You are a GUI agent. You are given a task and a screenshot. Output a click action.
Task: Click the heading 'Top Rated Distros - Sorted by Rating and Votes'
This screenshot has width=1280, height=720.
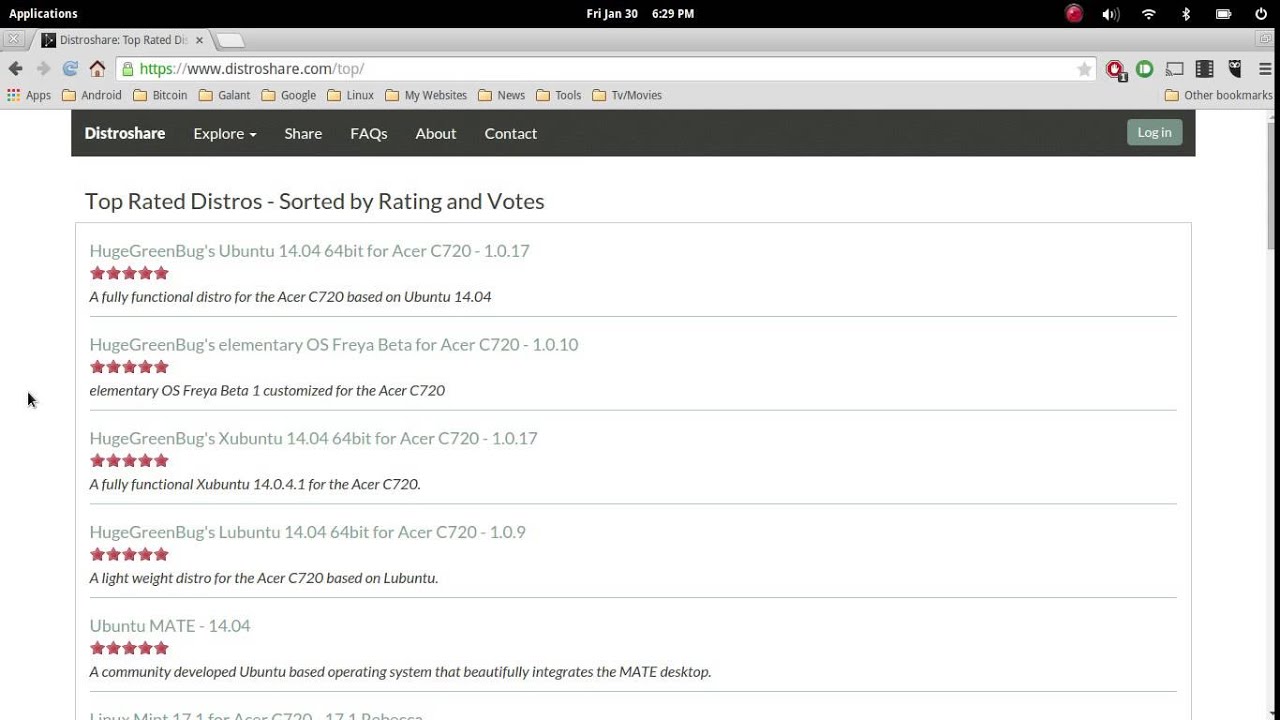point(315,201)
